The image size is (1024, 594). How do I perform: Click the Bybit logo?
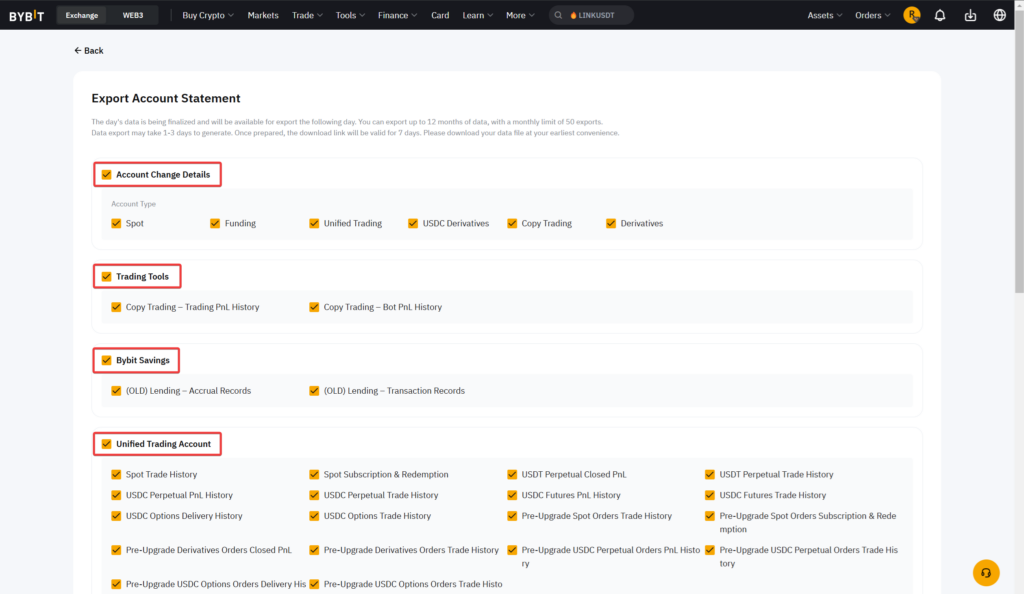point(27,15)
